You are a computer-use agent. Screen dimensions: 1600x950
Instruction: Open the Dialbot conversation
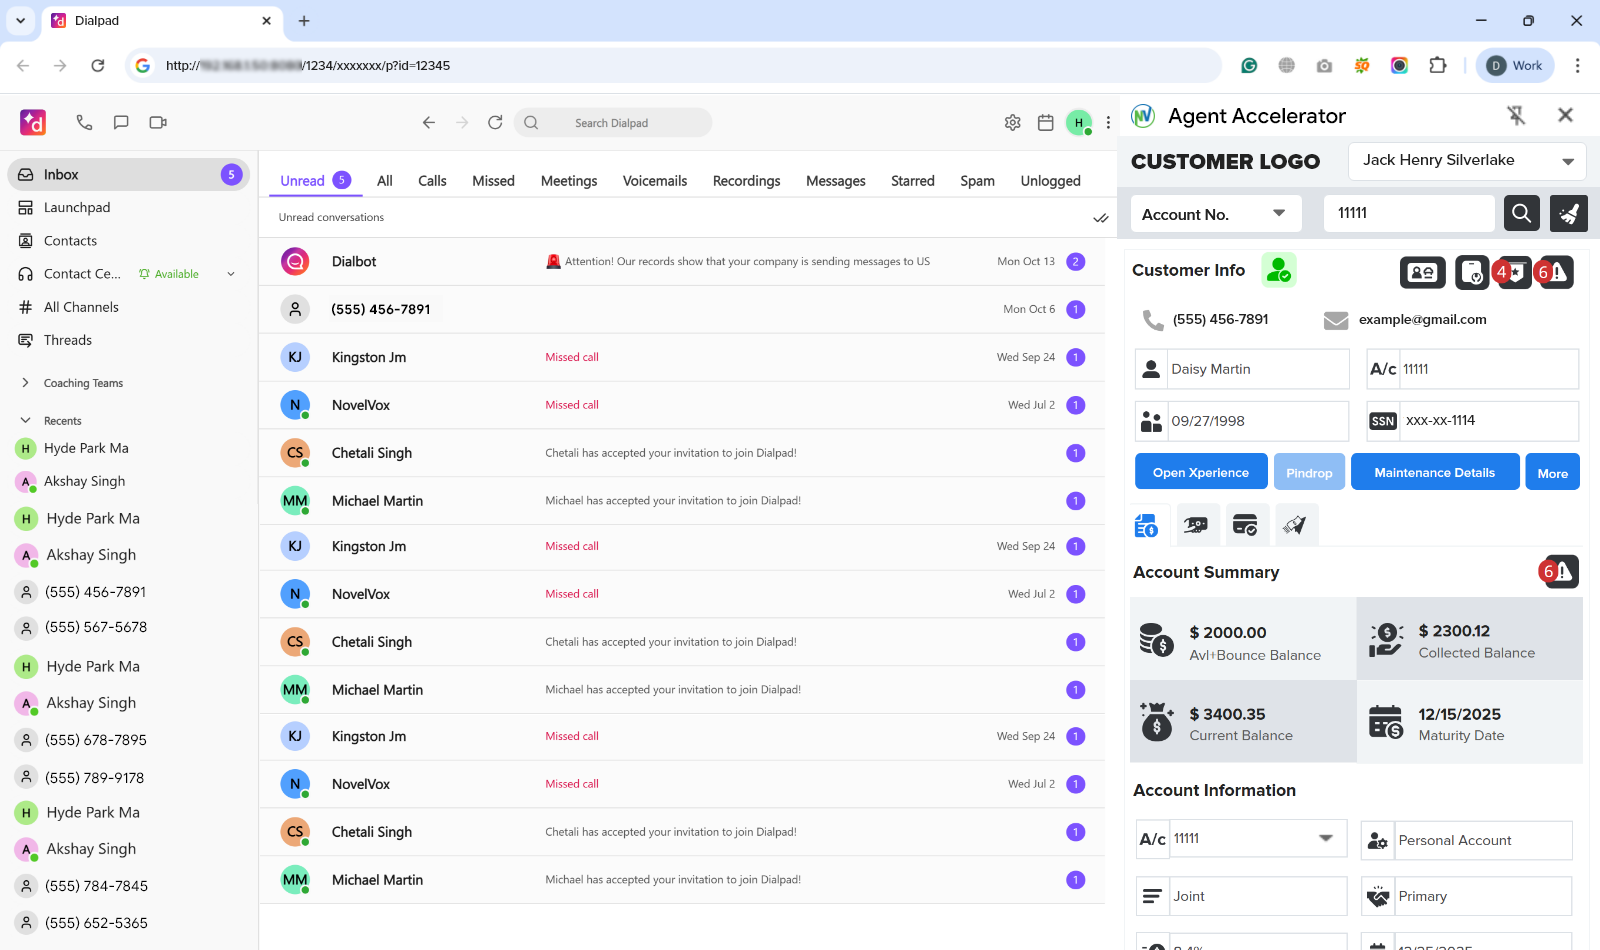pyautogui.click(x=682, y=262)
